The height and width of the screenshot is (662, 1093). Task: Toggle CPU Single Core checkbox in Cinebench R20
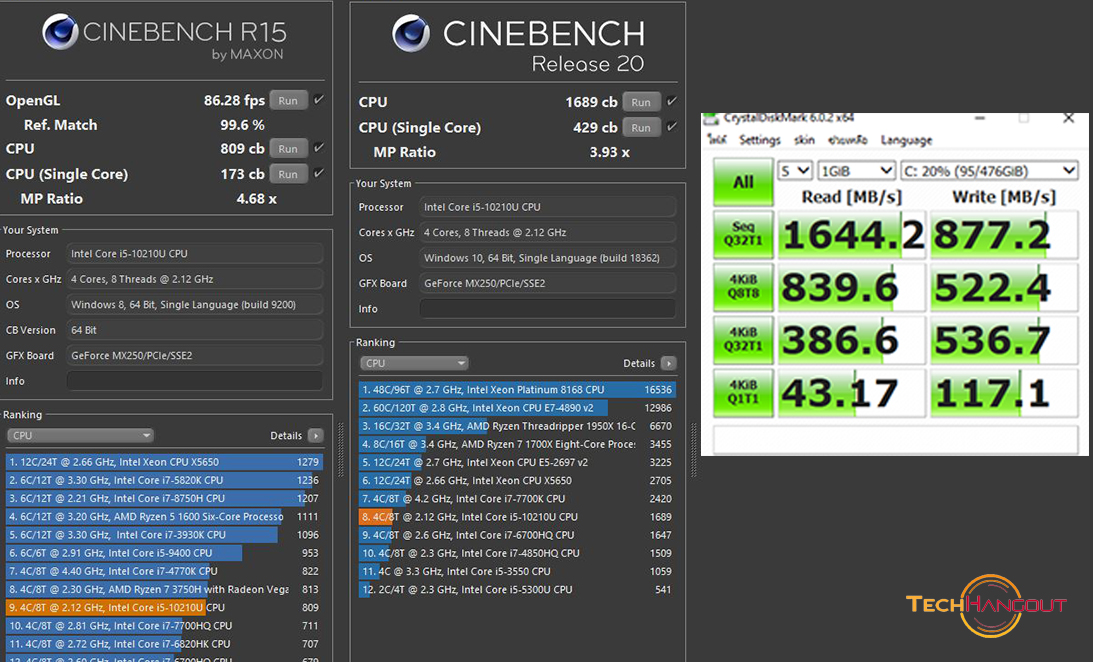(x=671, y=127)
